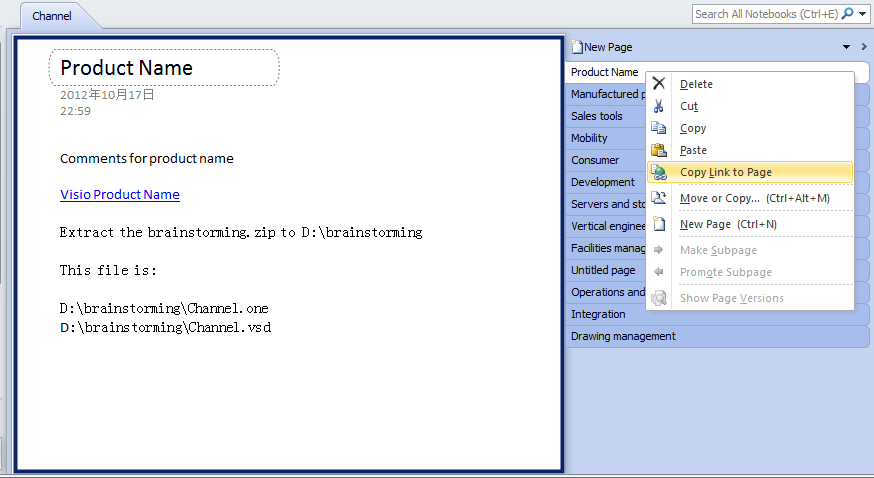Click the text This file is:
874x478 pixels.
click(x=108, y=270)
